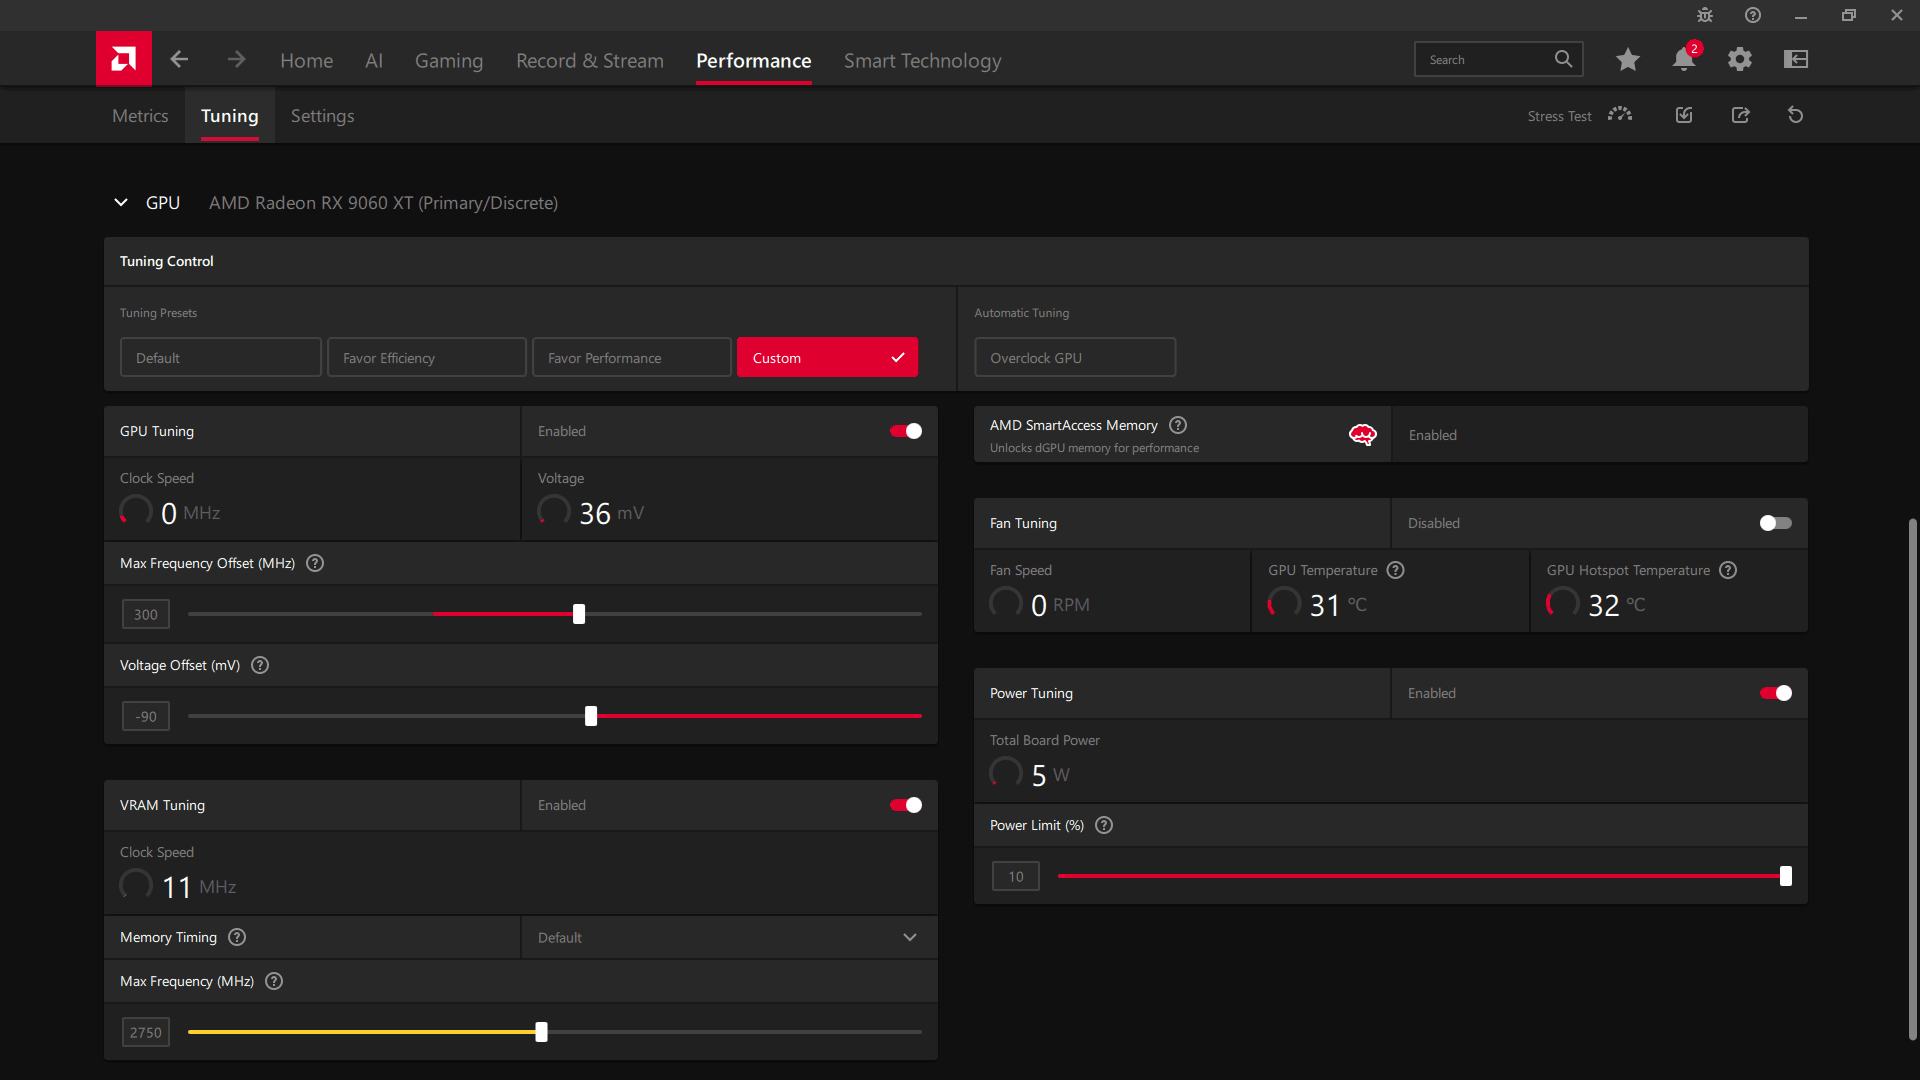Open the notifications bell
Viewport: 1920px width, 1080px height.
[1684, 59]
